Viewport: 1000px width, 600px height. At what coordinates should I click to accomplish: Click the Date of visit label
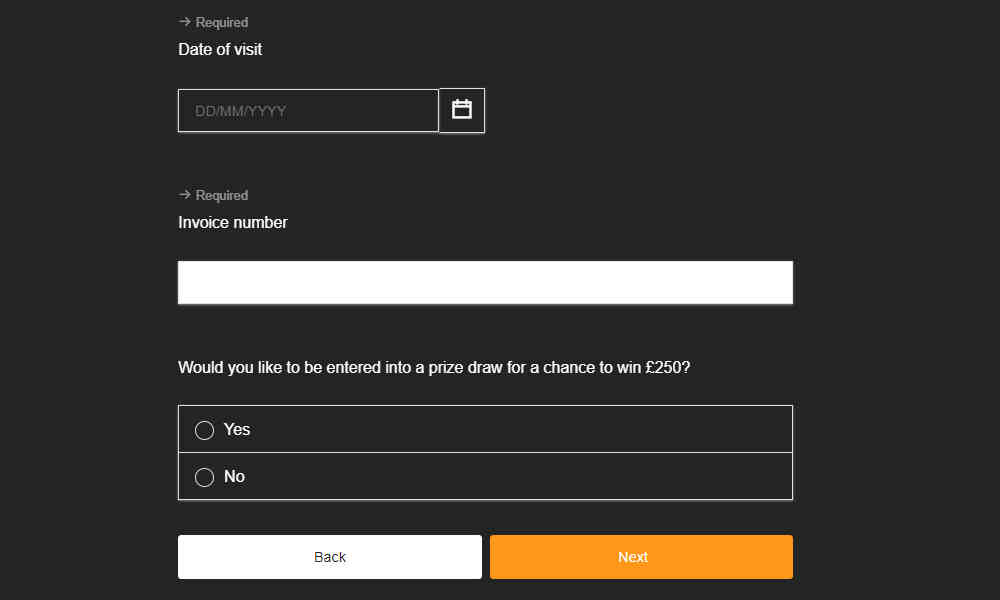(x=220, y=49)
